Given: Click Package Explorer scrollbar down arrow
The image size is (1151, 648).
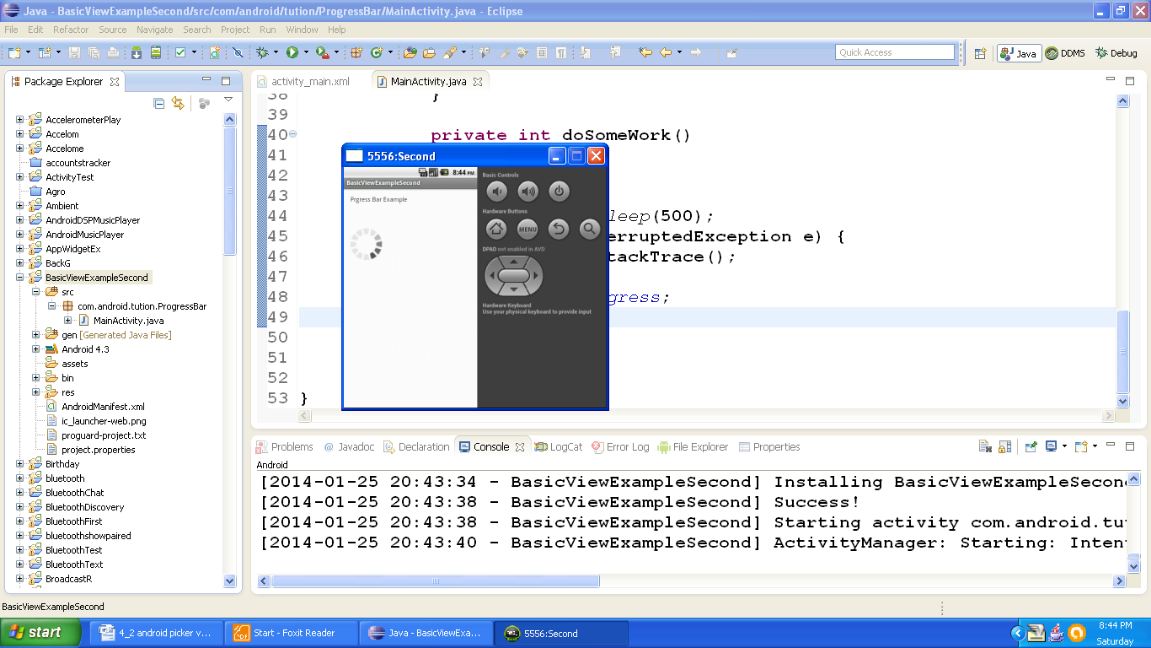Looking at the screenshot, I should pyautogui.click(x=230, y=580).
